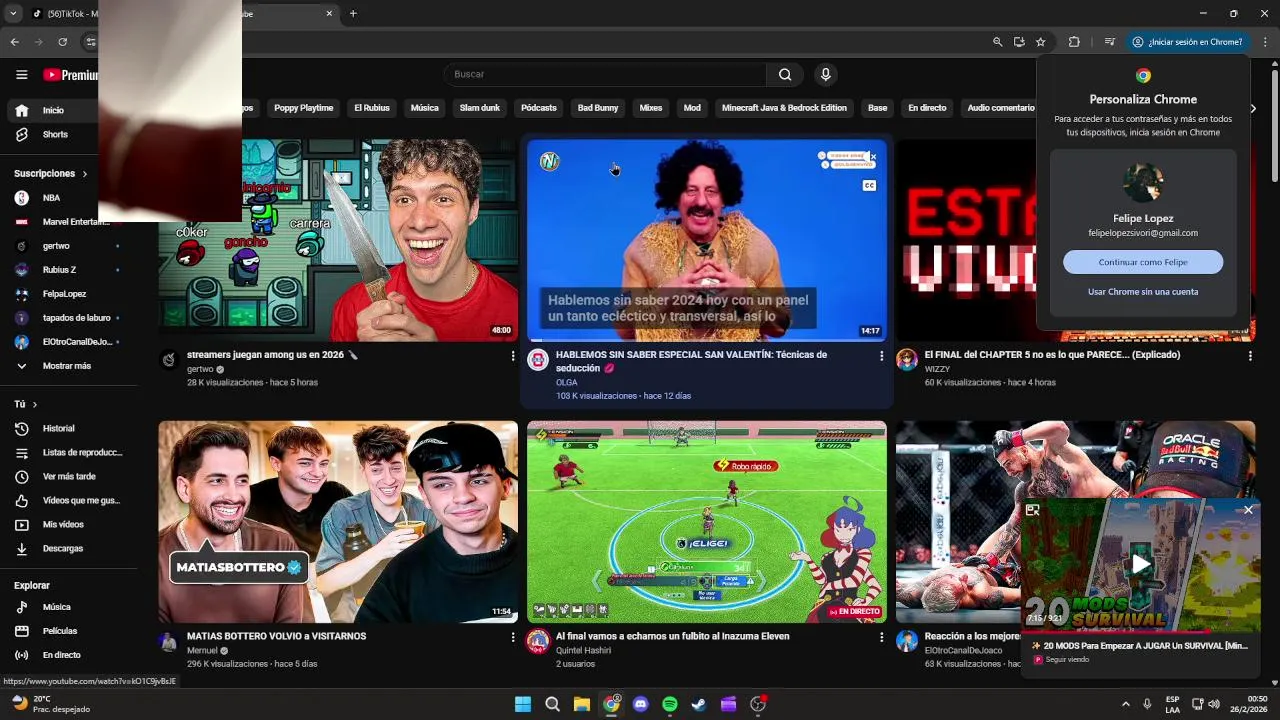Open Chrome three-dot menu

pos(1265,42)
